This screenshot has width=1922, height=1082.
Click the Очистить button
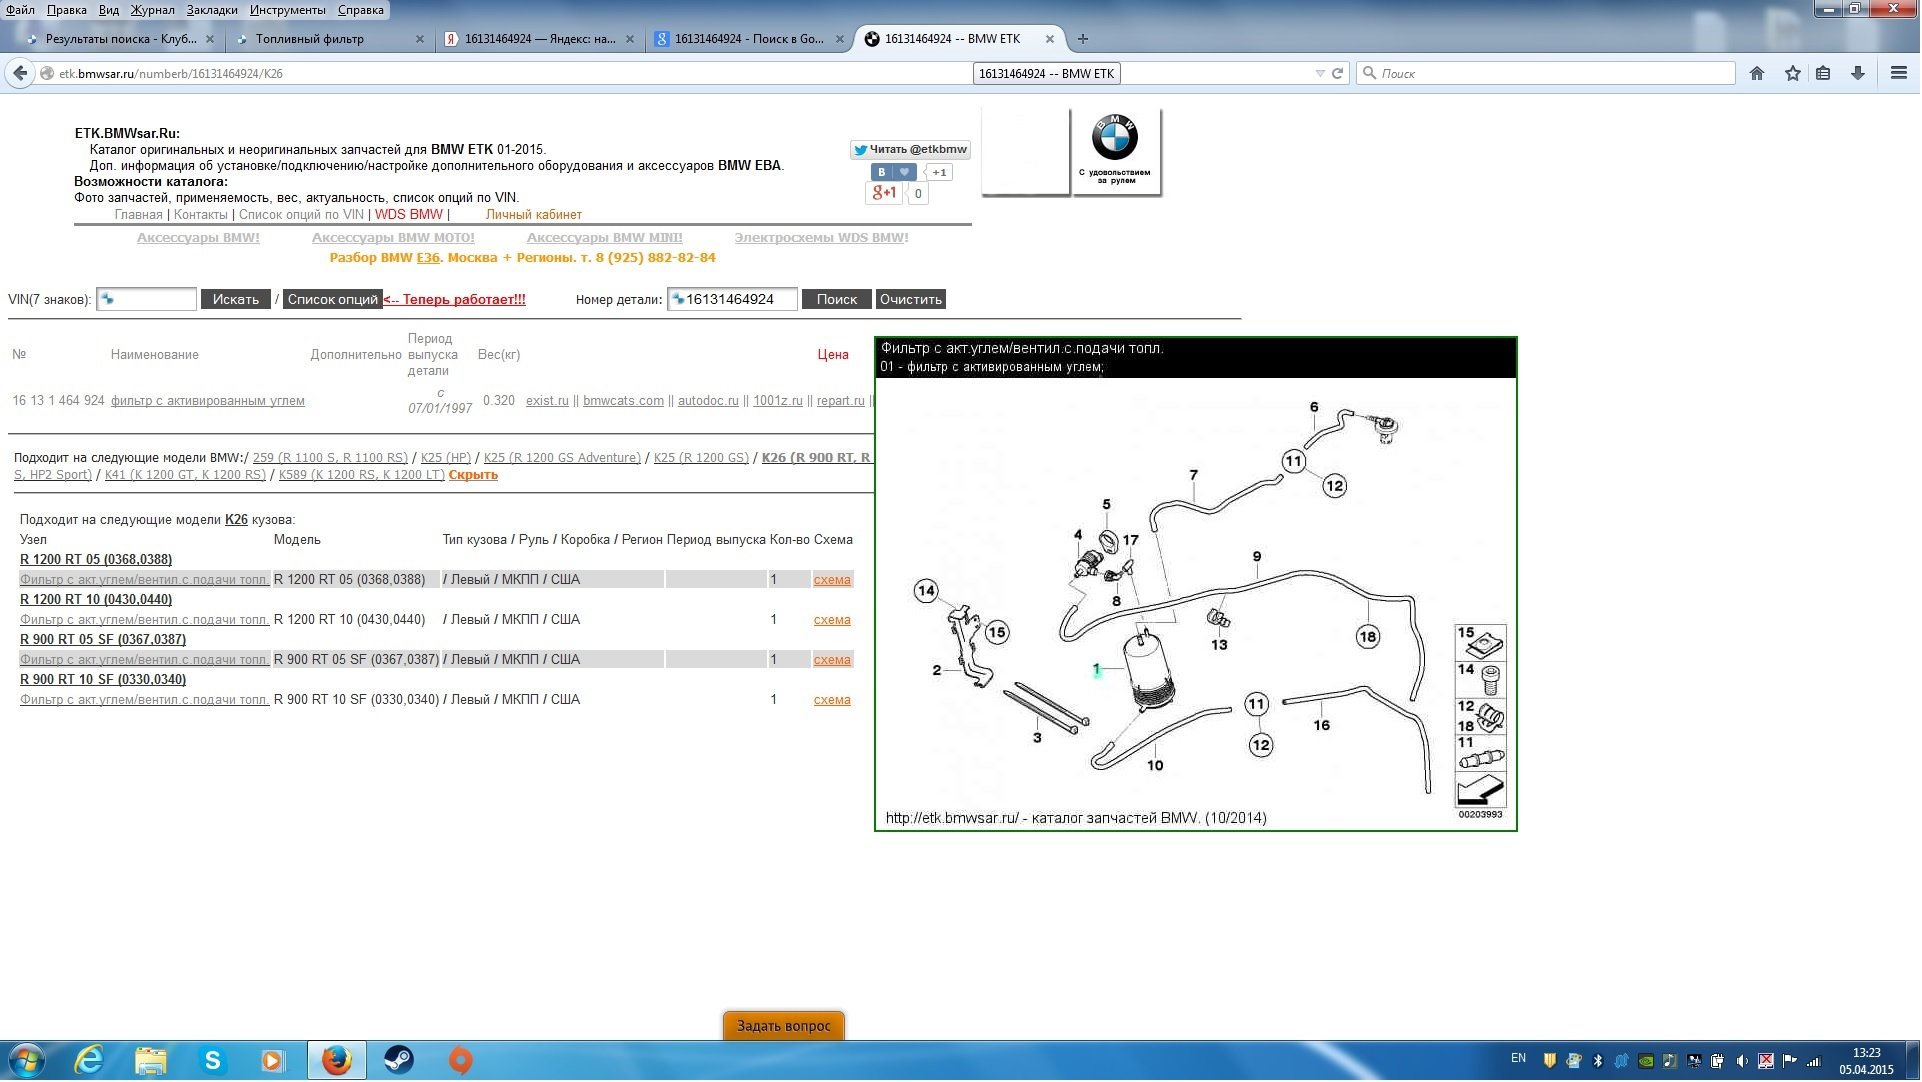910,299
